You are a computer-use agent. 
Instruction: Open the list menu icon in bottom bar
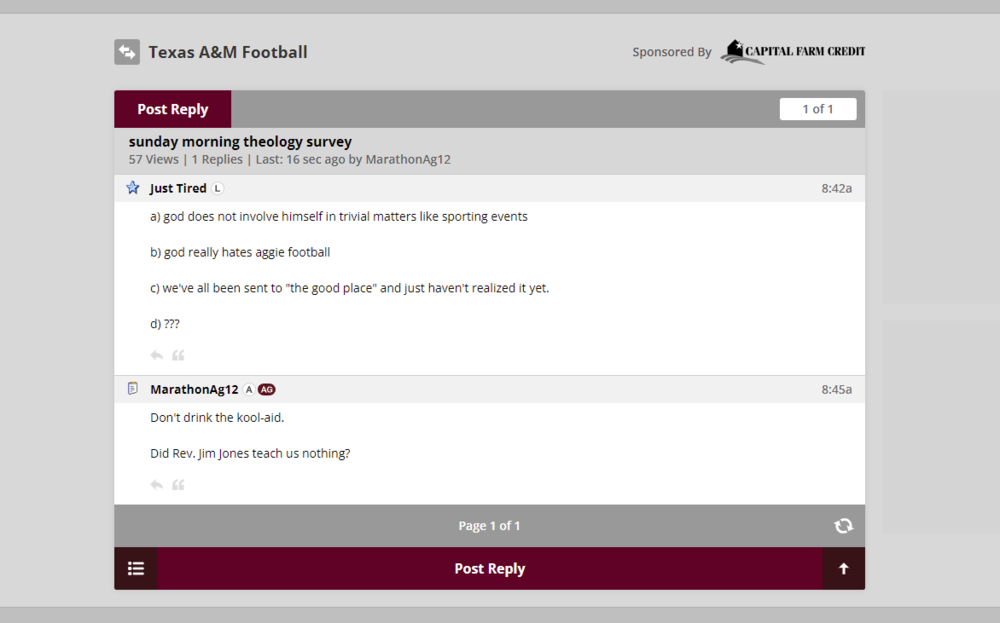point(136,568)
